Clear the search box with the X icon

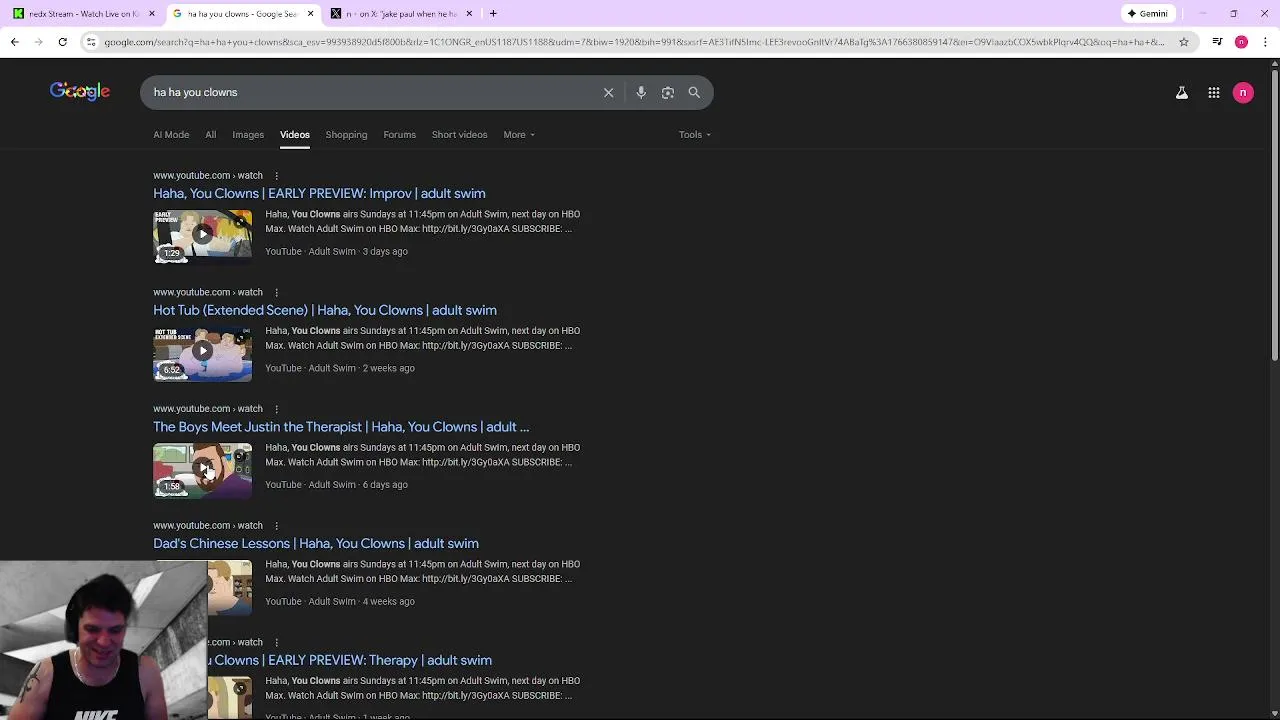tap(608, 92)
